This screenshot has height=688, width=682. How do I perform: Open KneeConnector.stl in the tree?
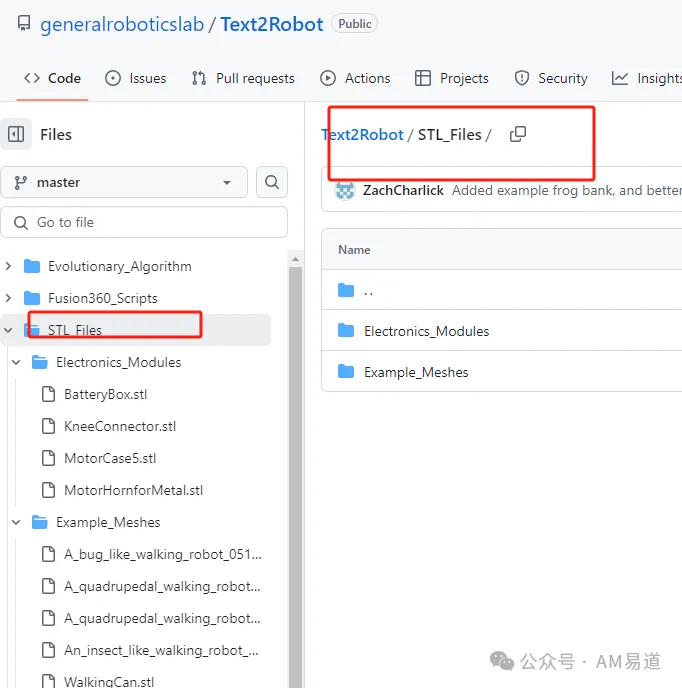(x=120, y=426)
